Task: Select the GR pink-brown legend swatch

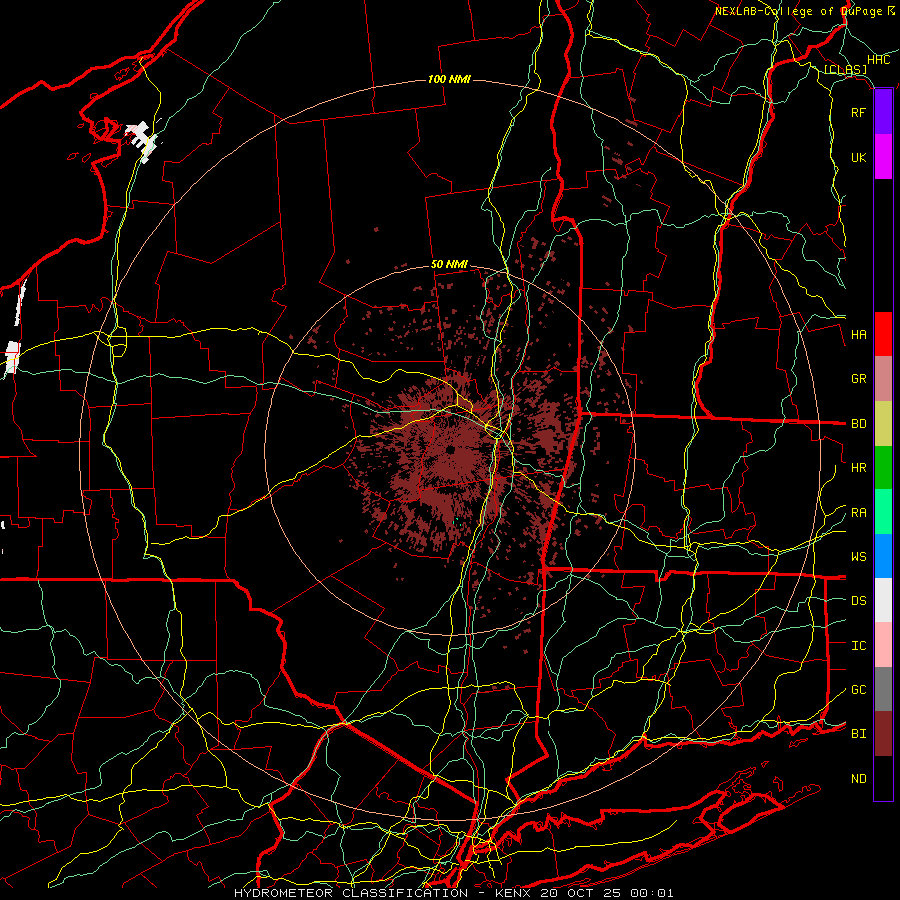Action: [x=883, y=379]
